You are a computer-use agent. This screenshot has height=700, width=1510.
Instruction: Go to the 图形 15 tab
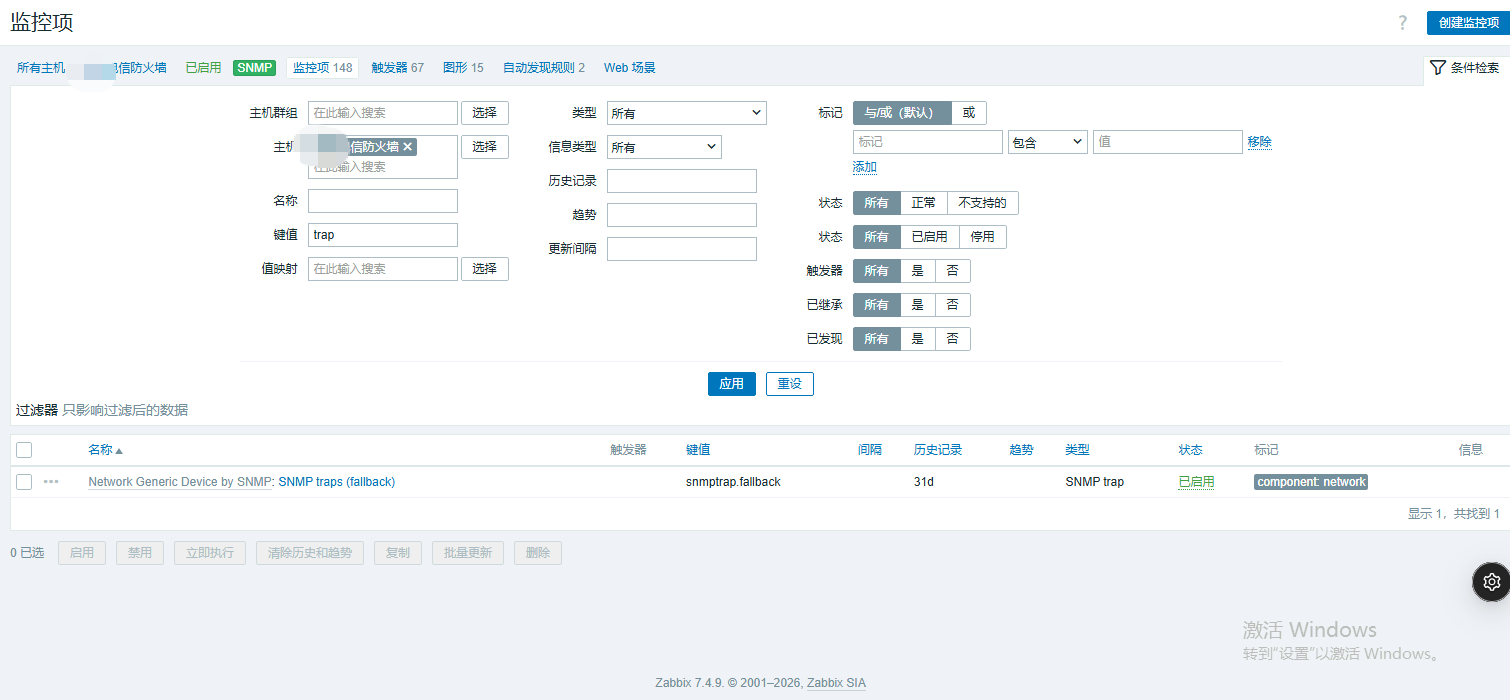click(x=463, y=68)
